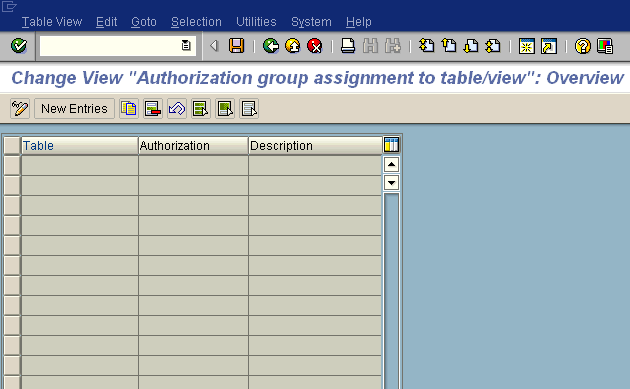Click the Authorization column header

pos(193,145)
